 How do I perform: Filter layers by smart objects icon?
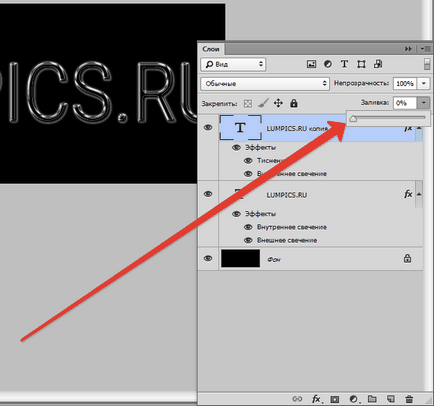(378, 64)
